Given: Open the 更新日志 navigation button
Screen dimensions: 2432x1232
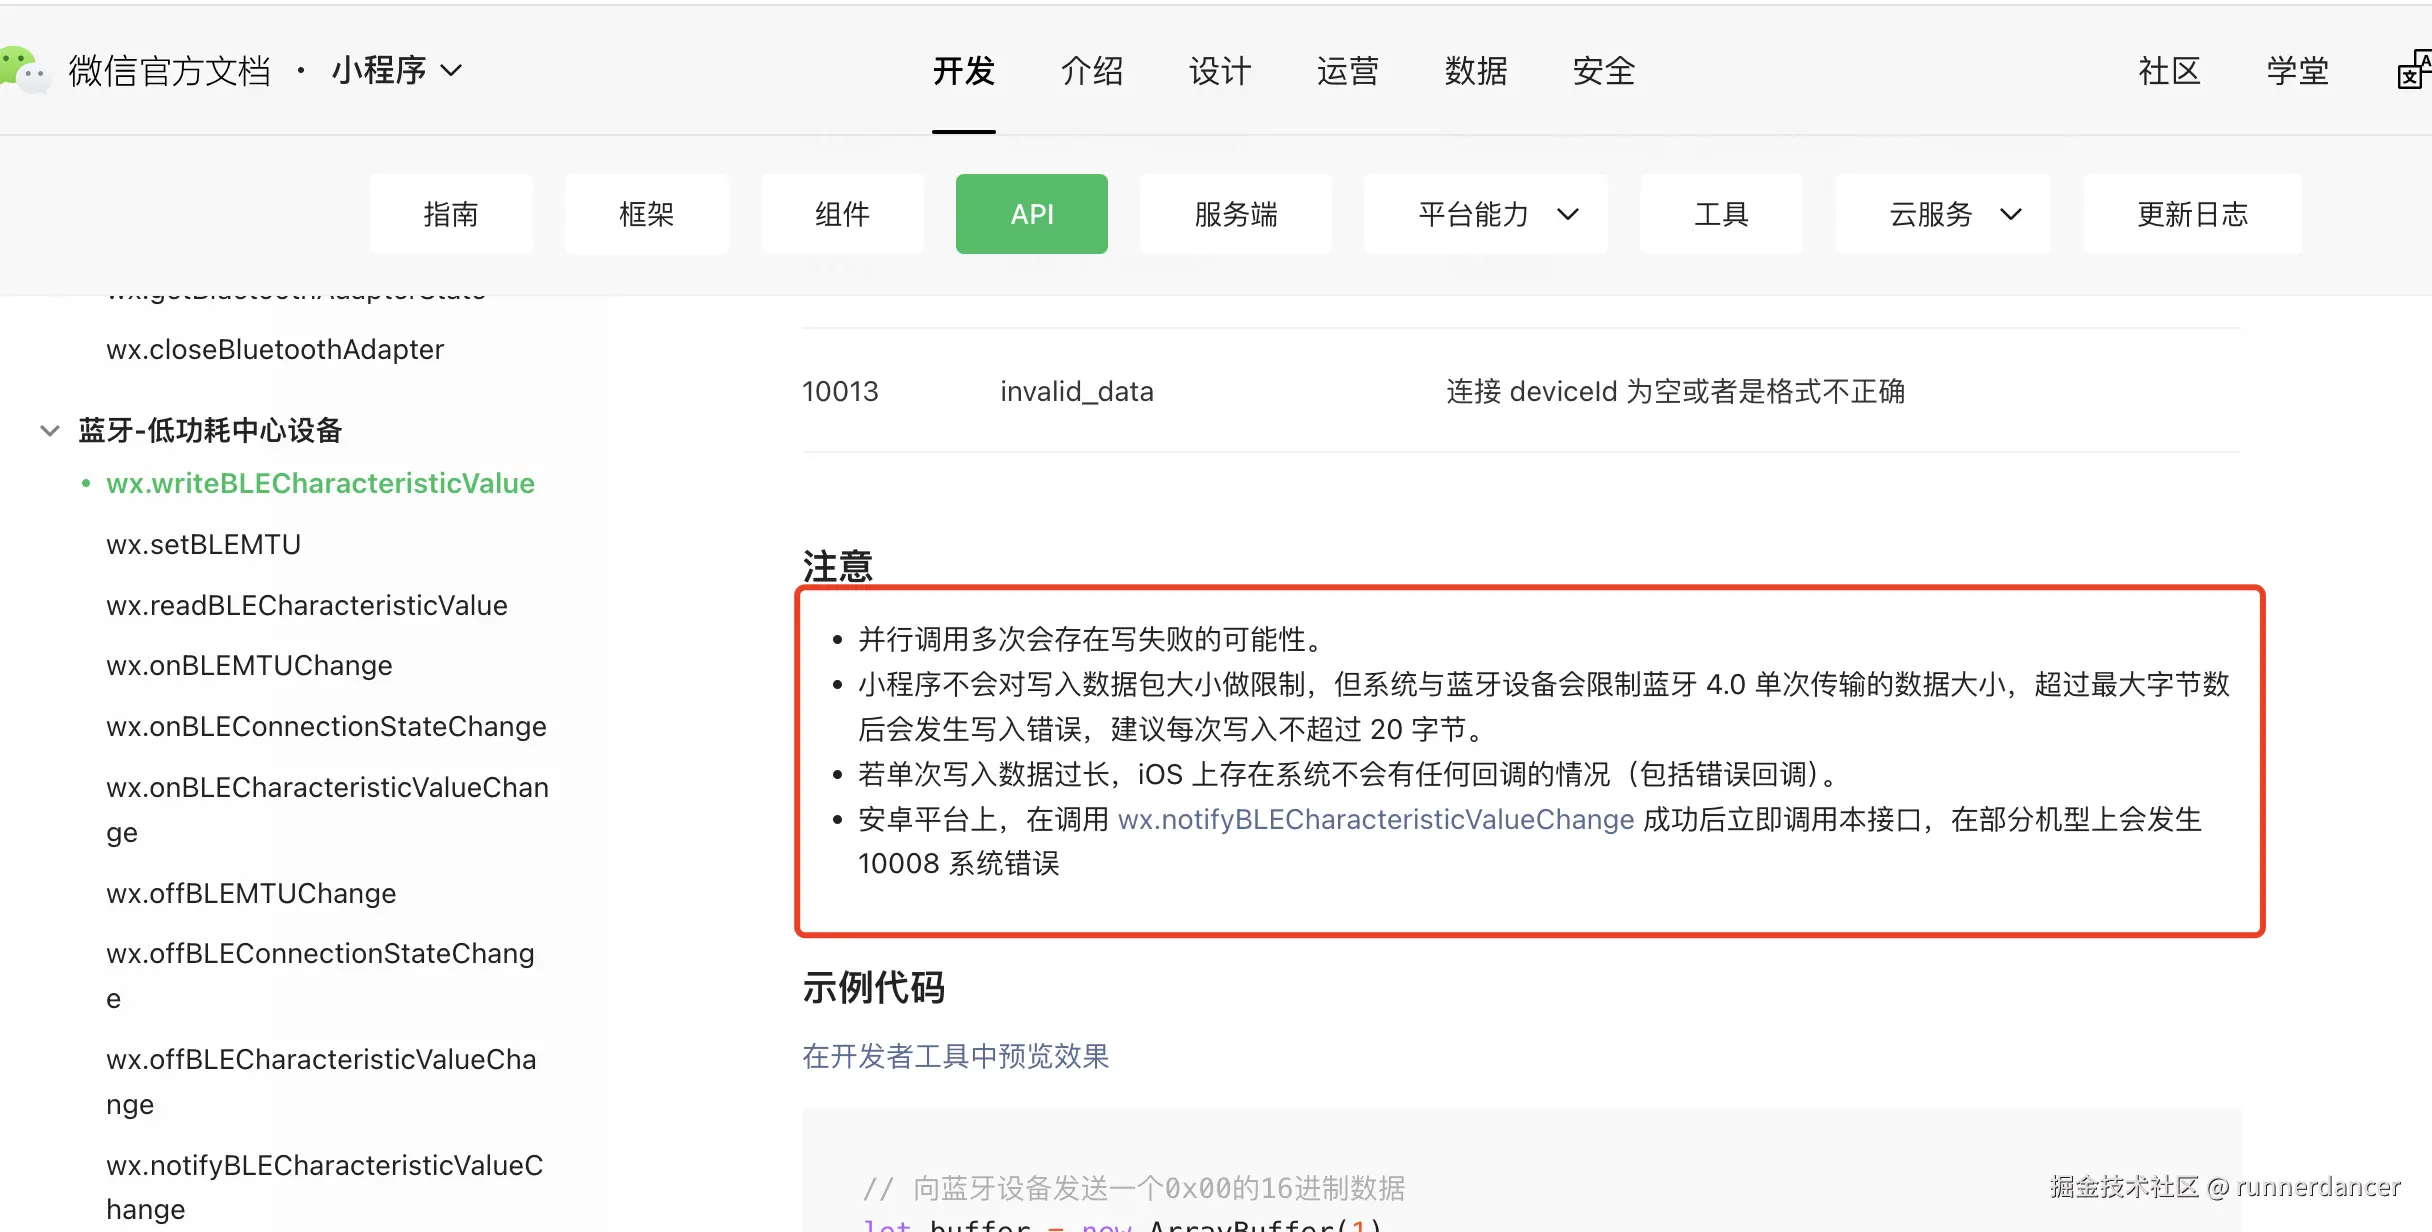Looking at the screenshot, I should (x=2192, y=214).
